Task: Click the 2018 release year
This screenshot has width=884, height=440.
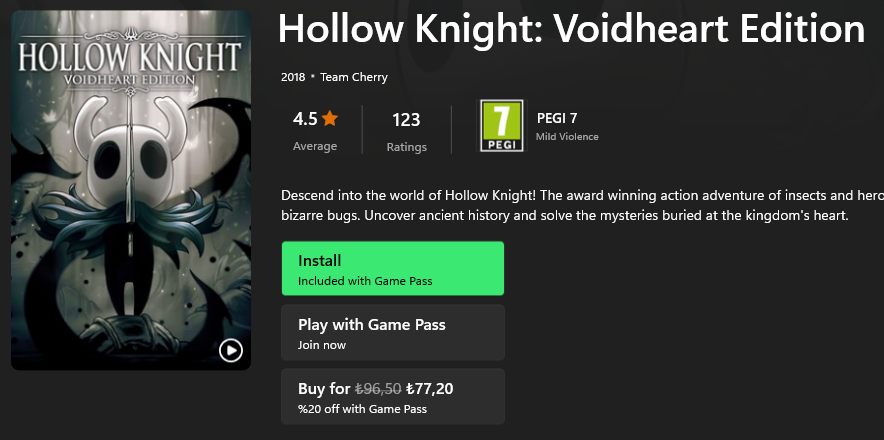Action: (293, 77)
